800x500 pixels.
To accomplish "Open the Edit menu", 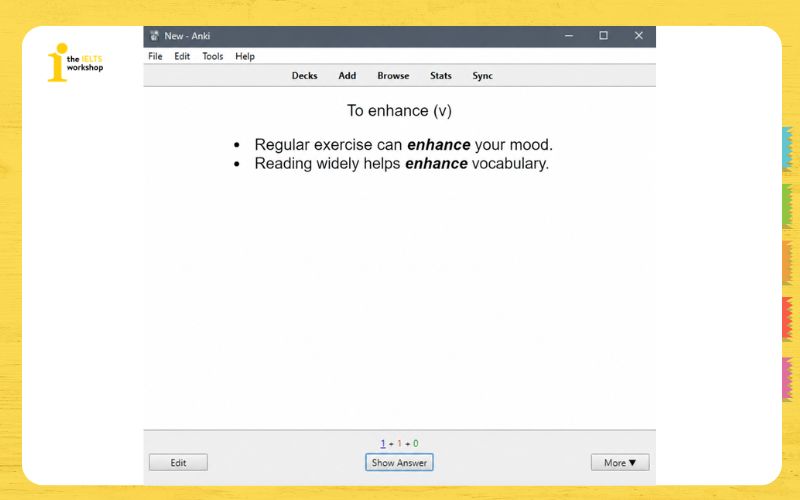I will point(182,56).
